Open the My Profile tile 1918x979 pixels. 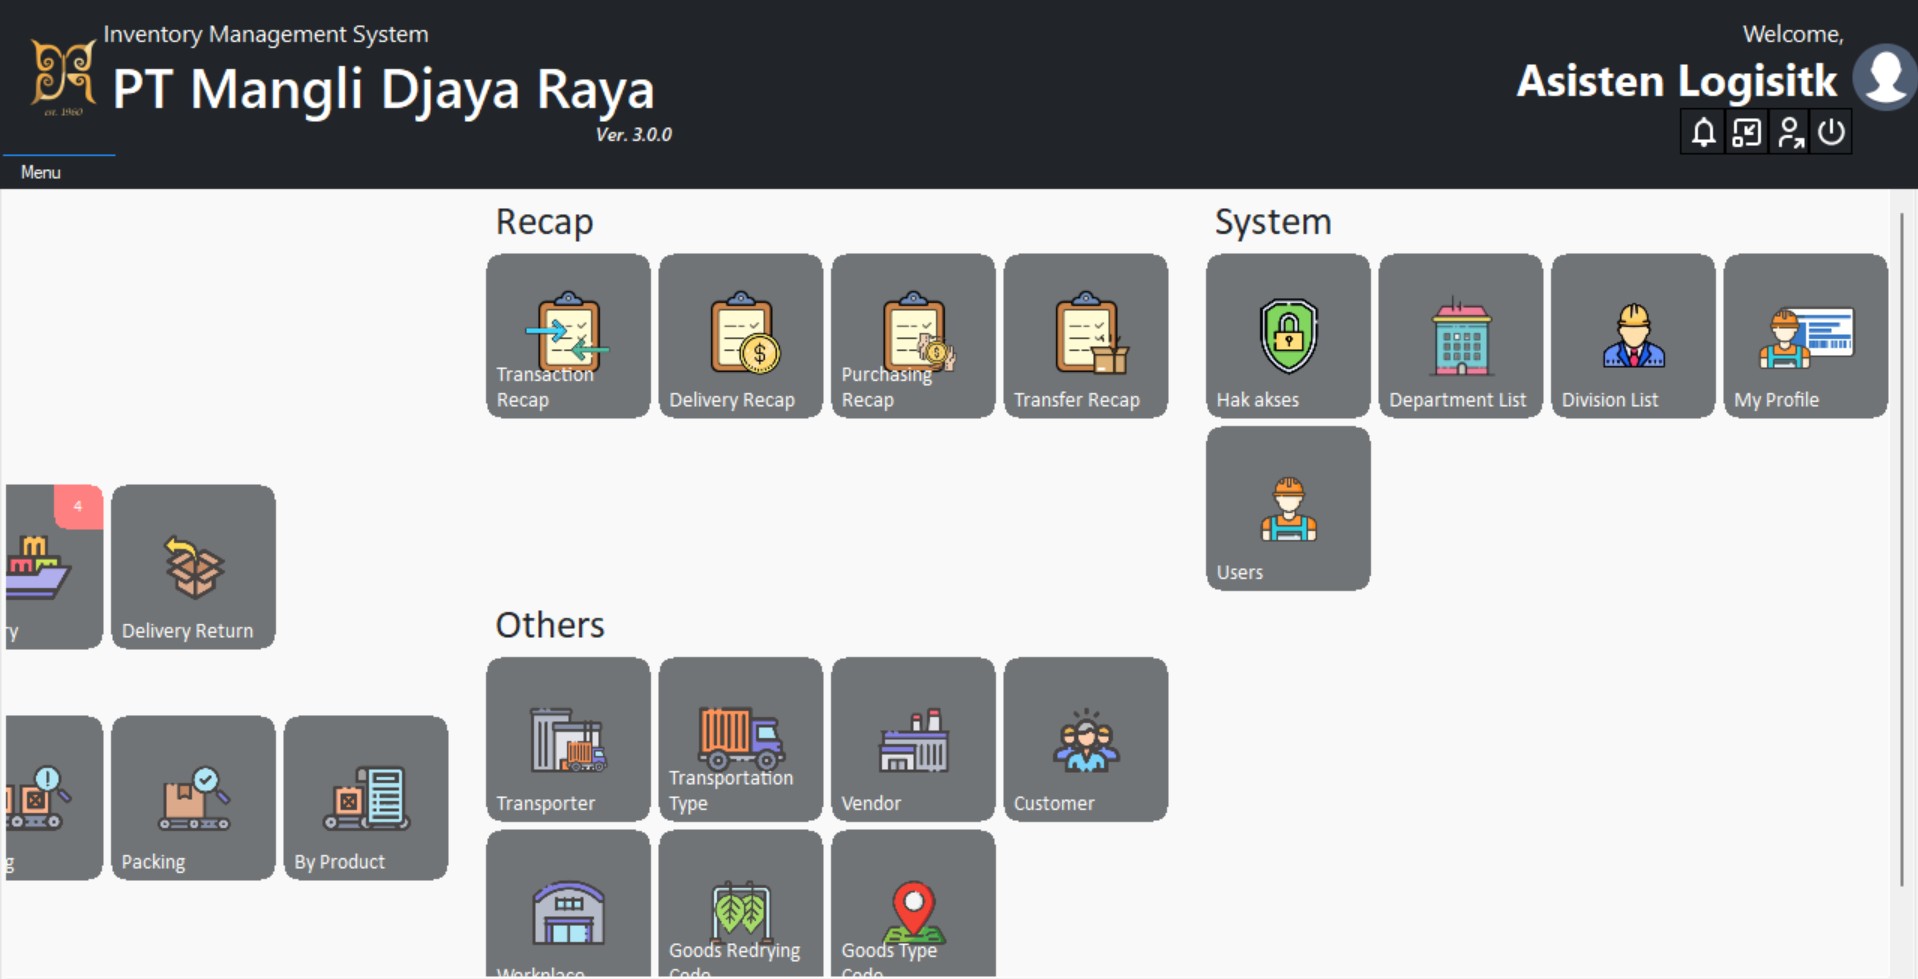1806,335
